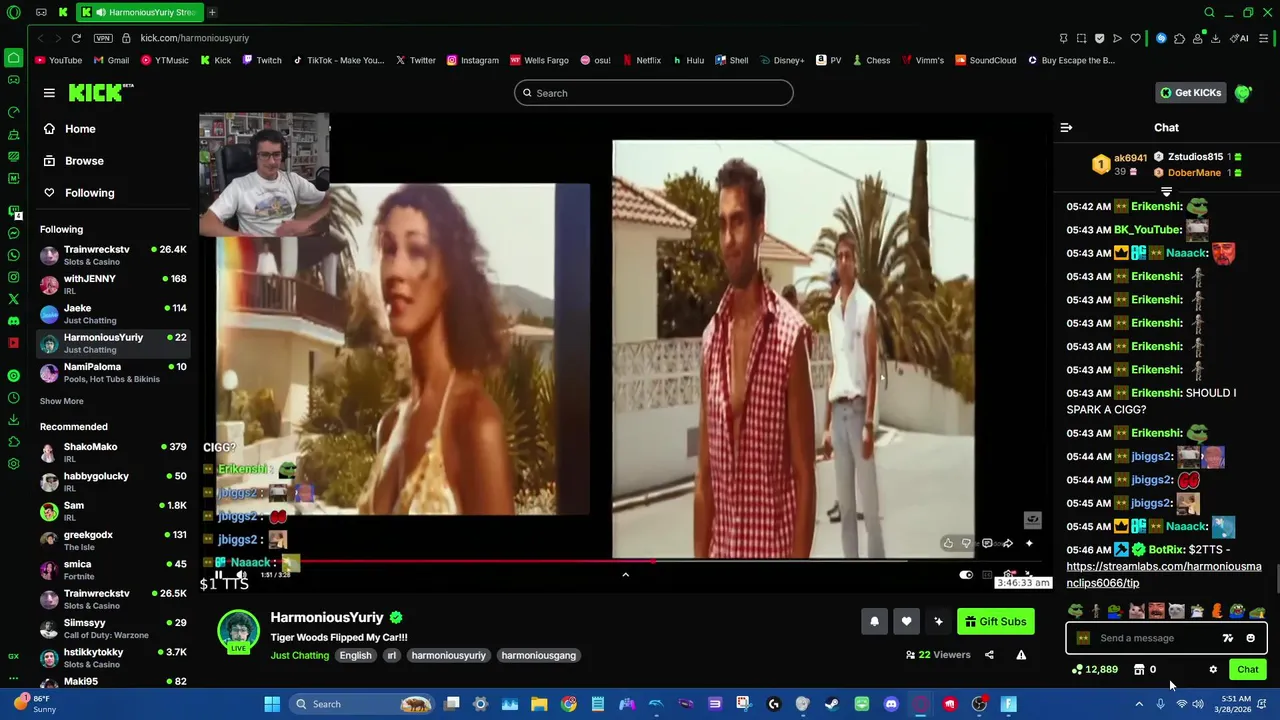Click the ak6941 top gifter name
Viewport: 1280px width, 720px height.
click(1130, 158)
